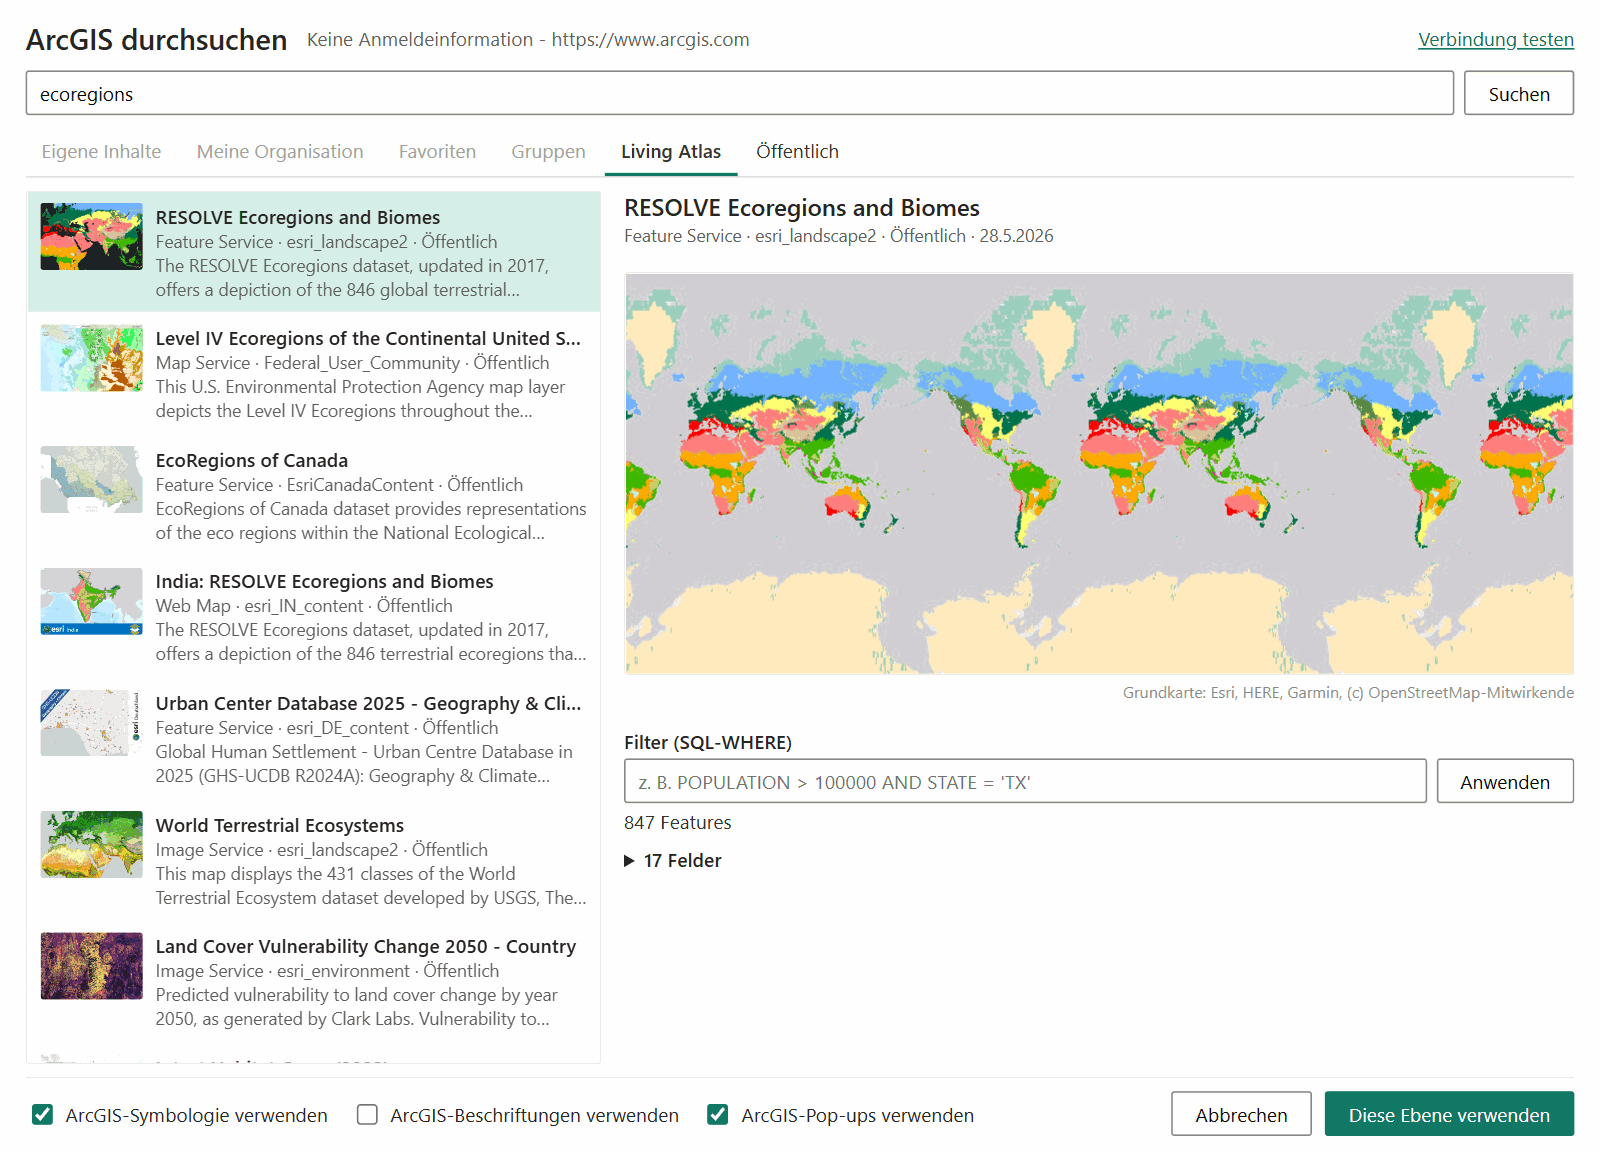This screenshot has width=1600, height=1152.
Task: Click the Abbrechen button
Action: pyautogui.click(x=1241, y=1114)
